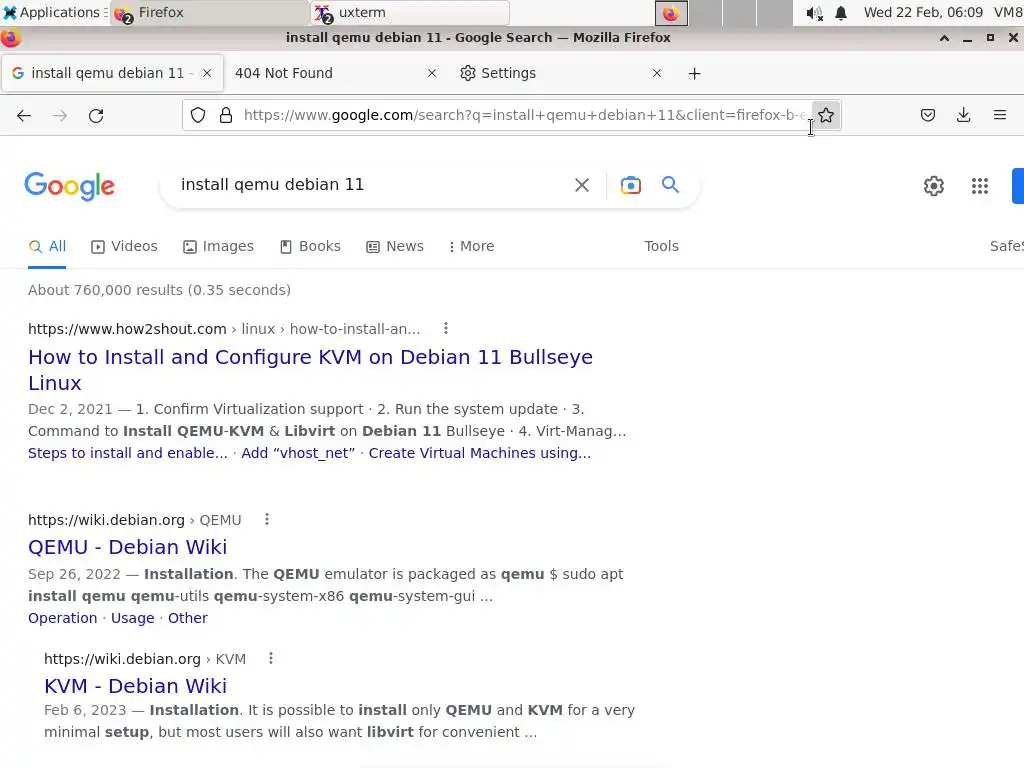The image size is (1024, 768).
Task: Open the Other sitelink
Action: click(x=187, y=618)
